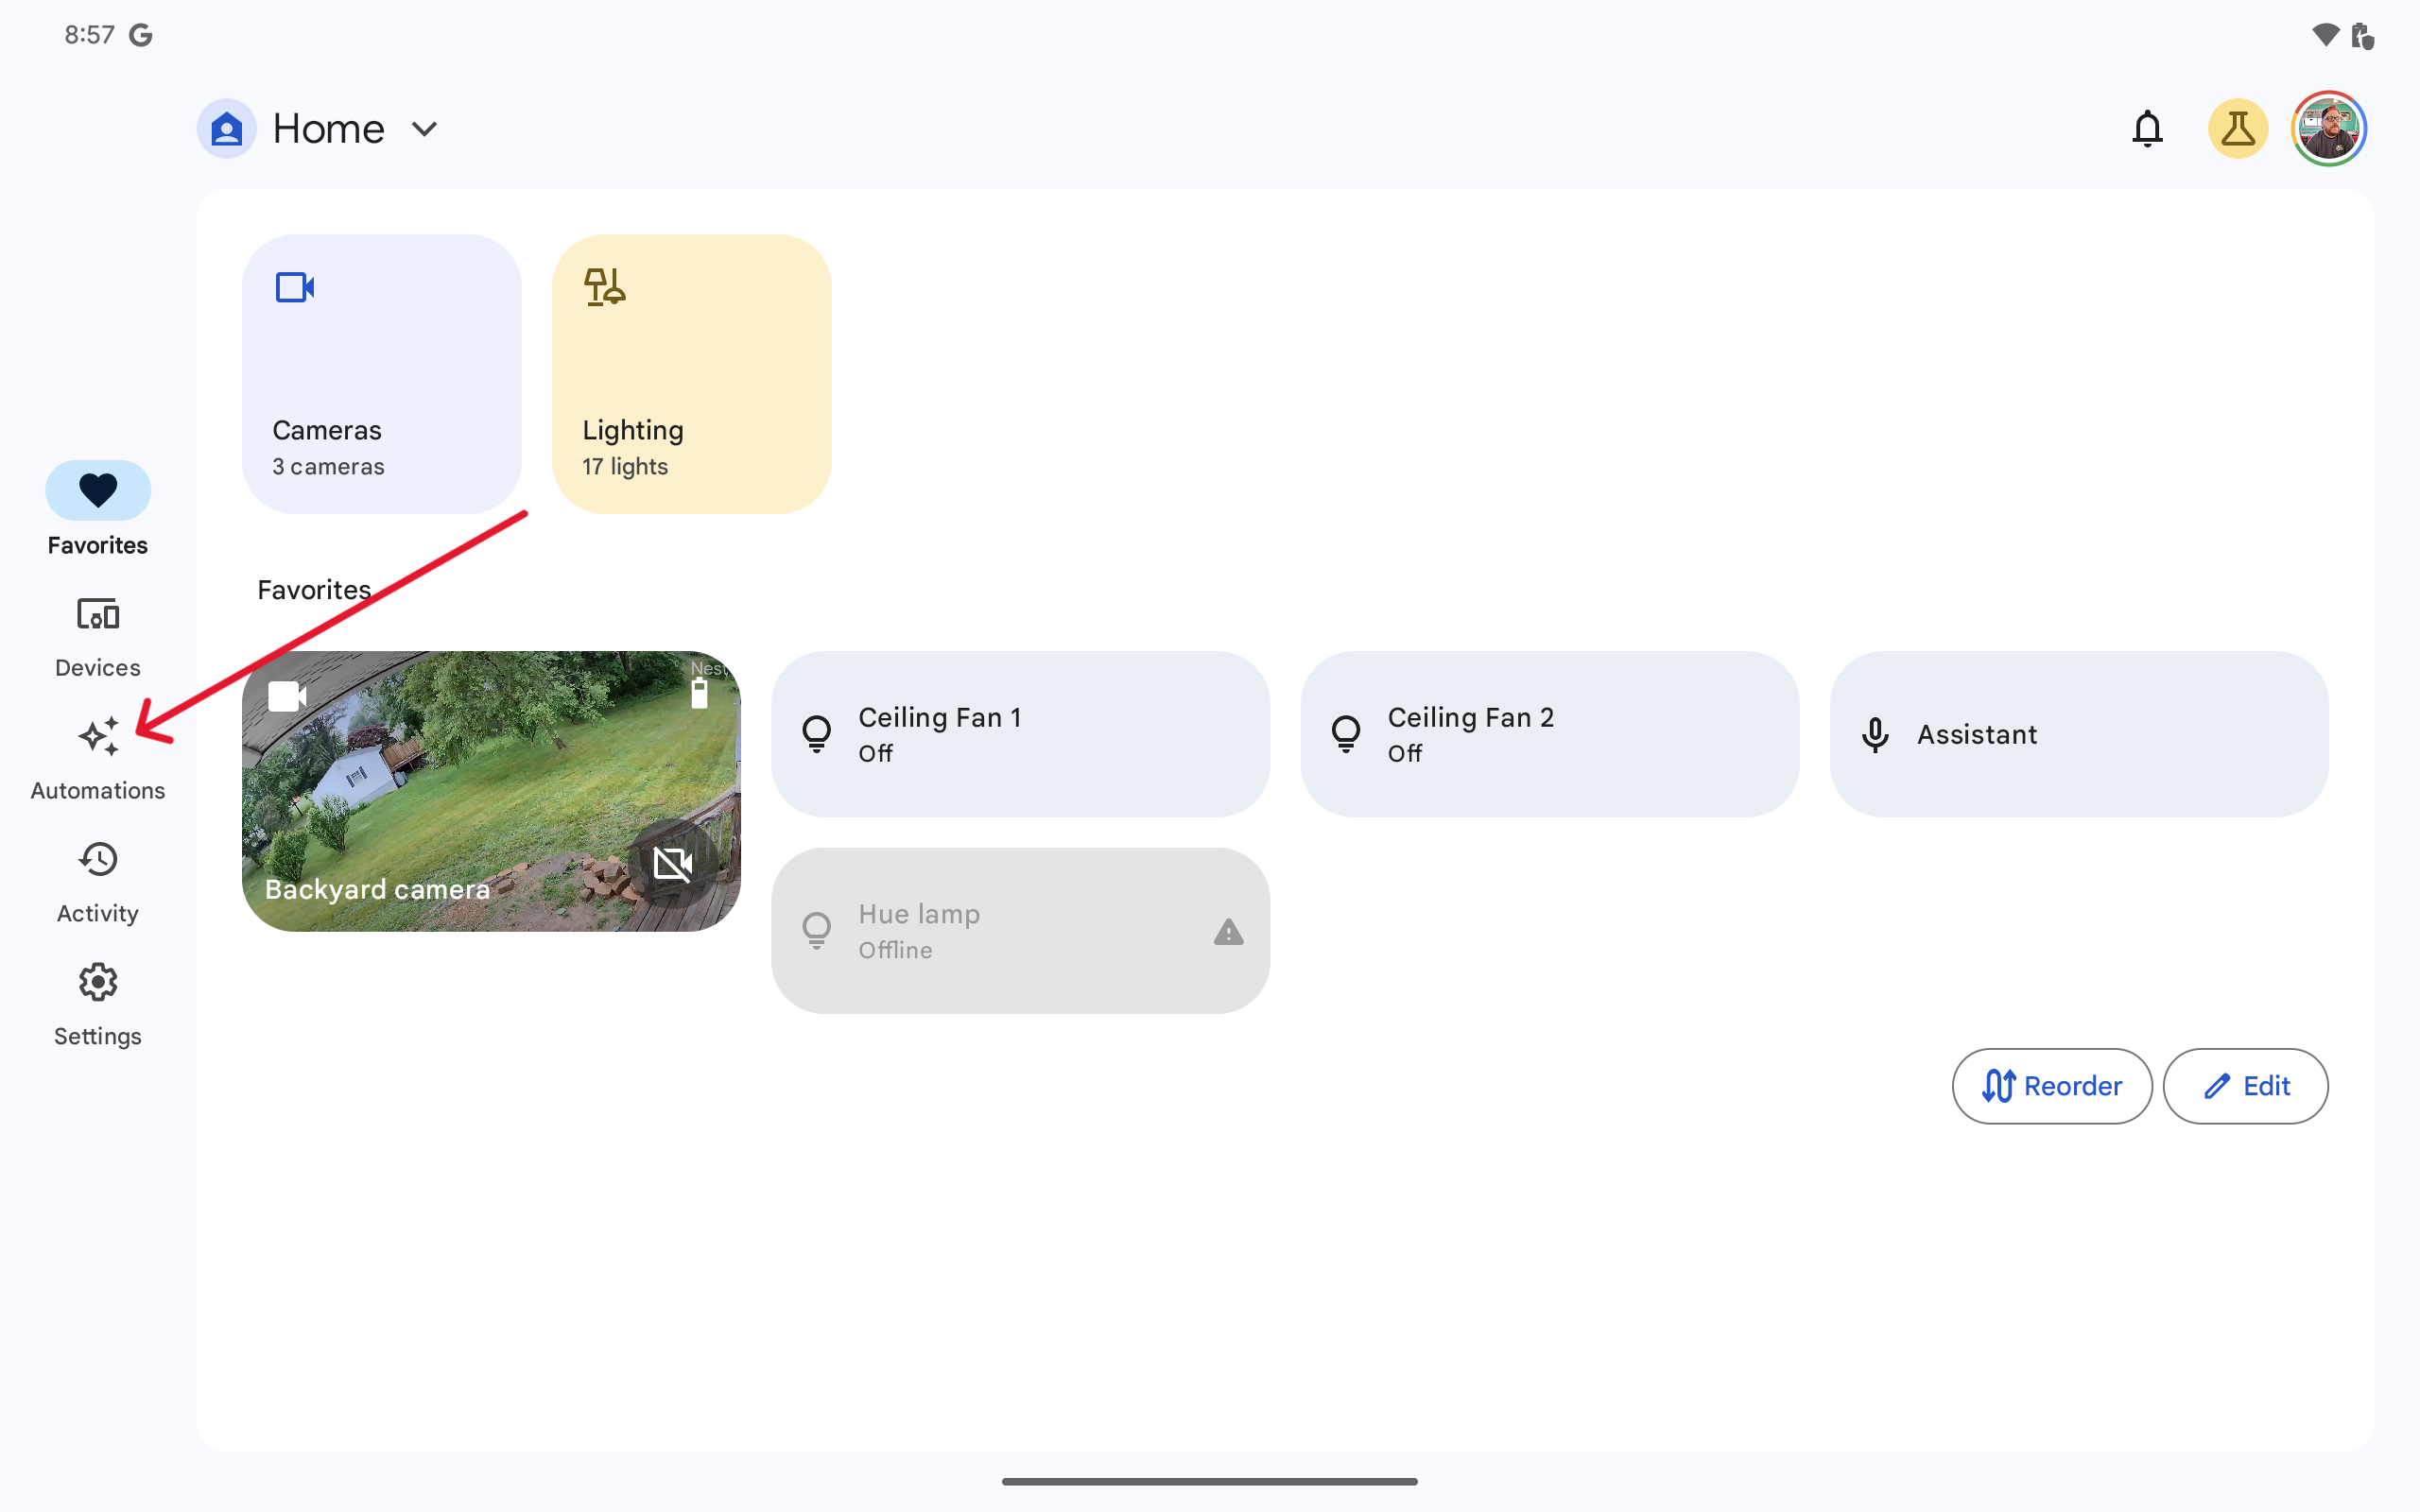The height and width of the screenshot is (1512, 2420).
Task: Enable the offline Hue lamp
Action: 1019,928
